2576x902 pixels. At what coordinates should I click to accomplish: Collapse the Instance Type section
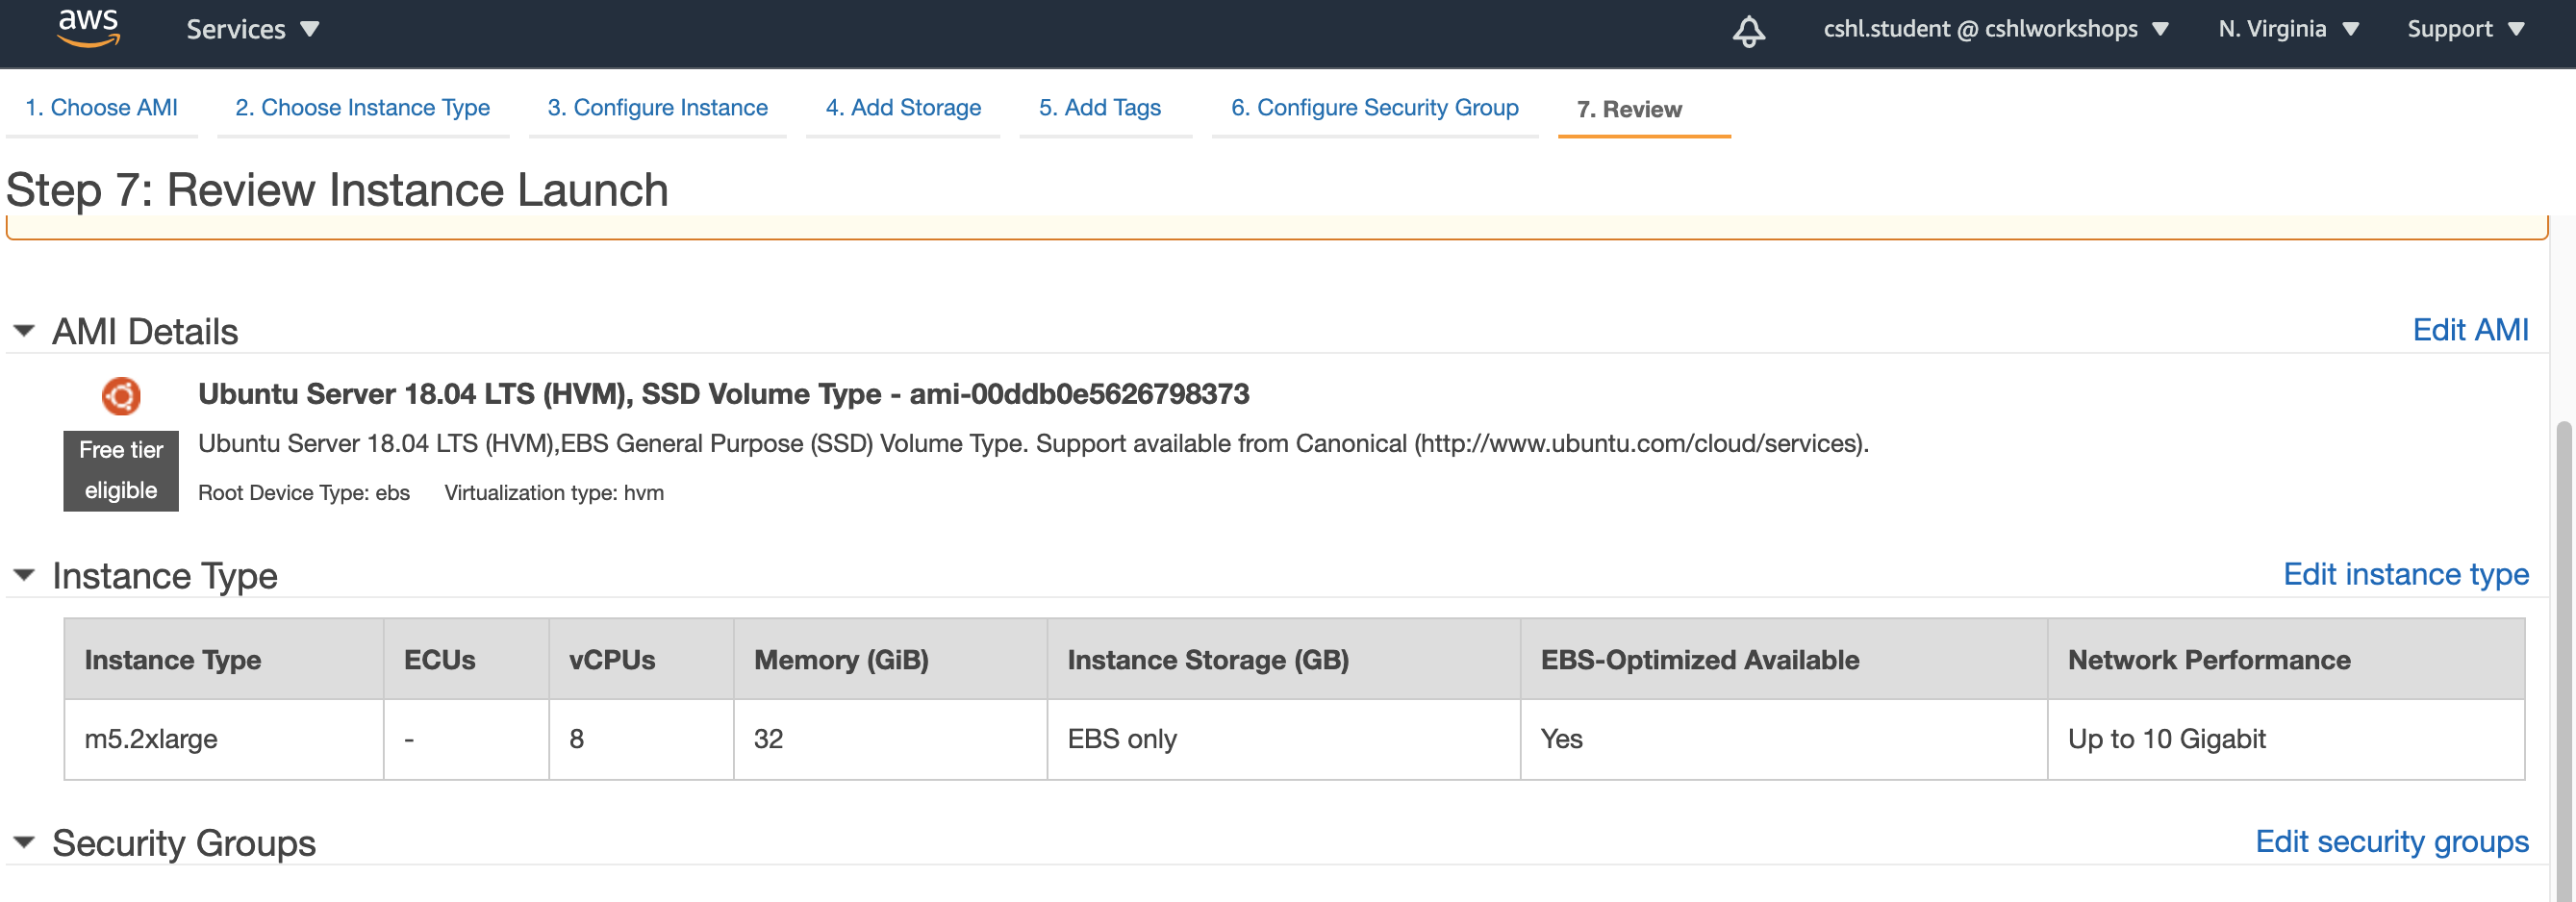23,575
